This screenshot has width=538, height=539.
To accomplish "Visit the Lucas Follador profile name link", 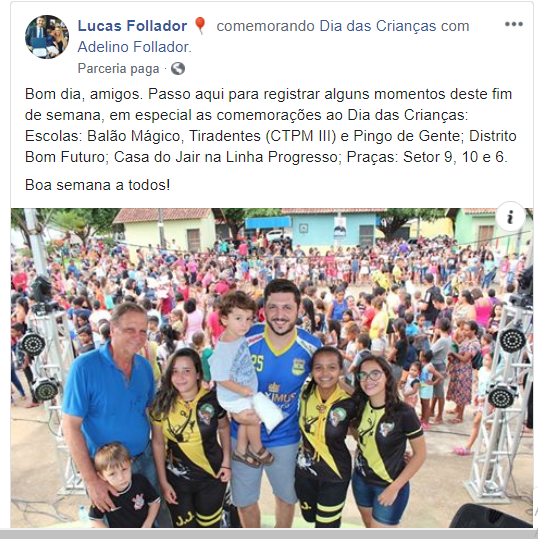I will (132, 26).
